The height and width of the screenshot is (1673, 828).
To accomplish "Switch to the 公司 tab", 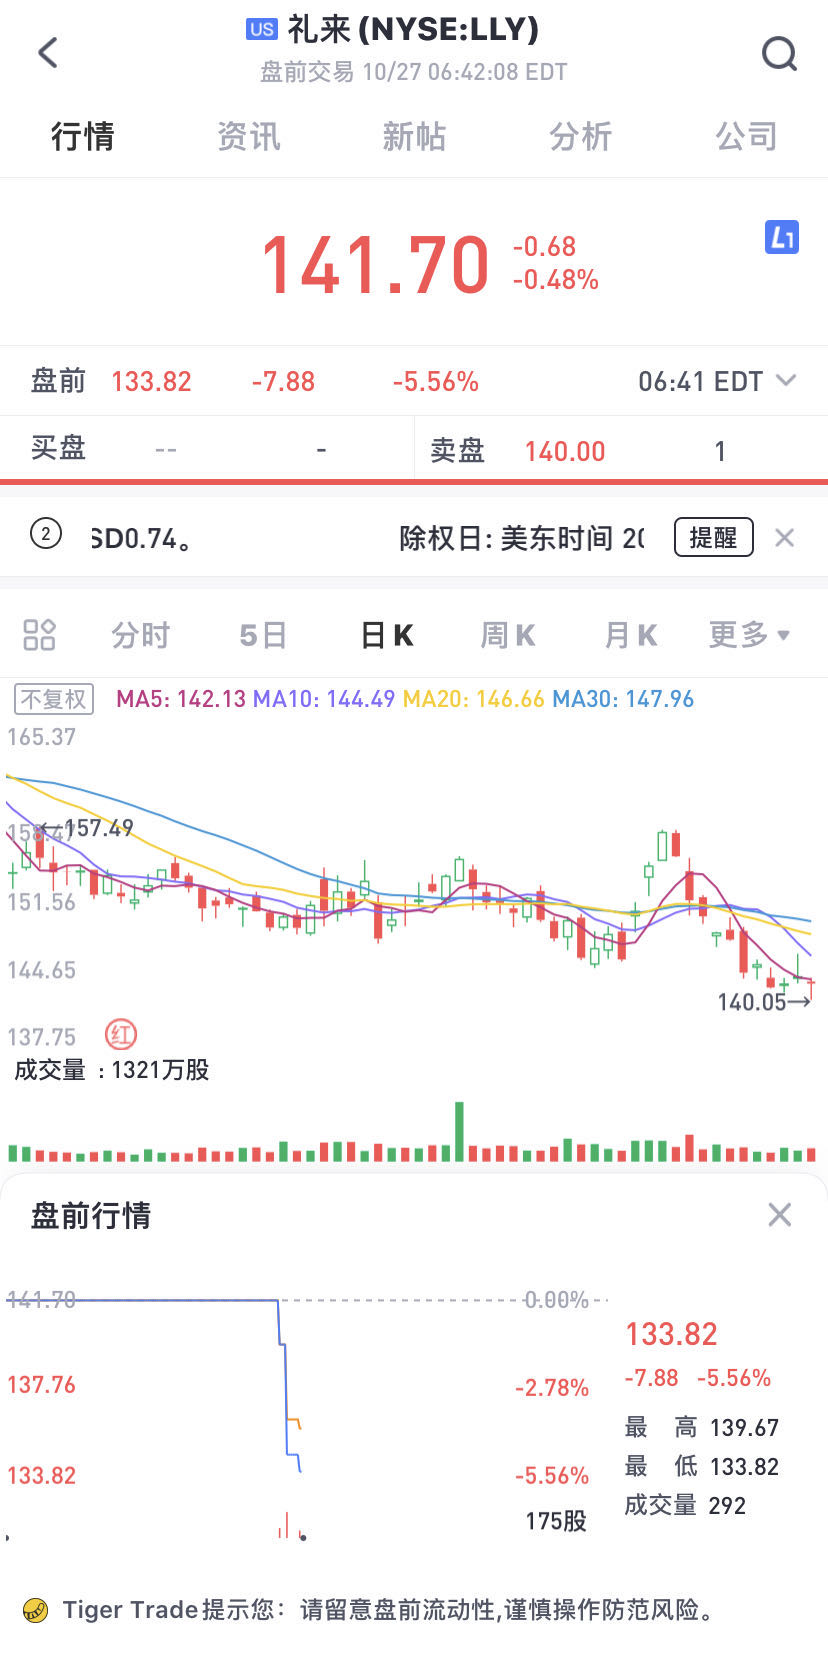I will click(x=745, y=136).
